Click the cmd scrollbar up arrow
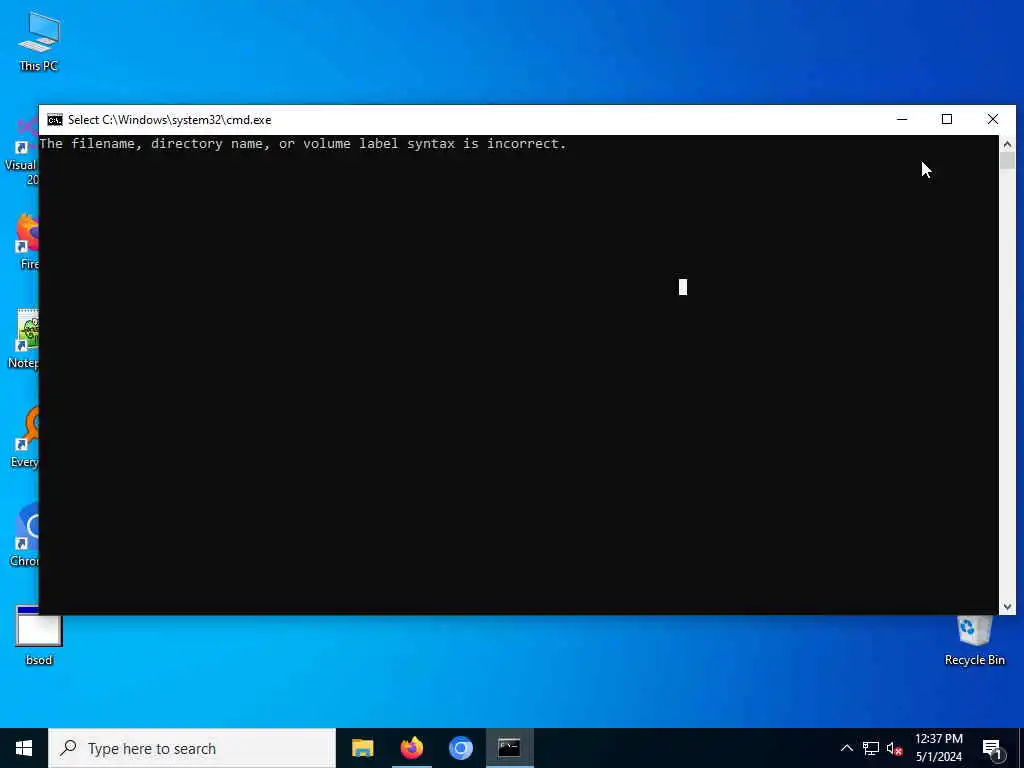This screenshot has height=768, width=1024. tap(1007, 144)
